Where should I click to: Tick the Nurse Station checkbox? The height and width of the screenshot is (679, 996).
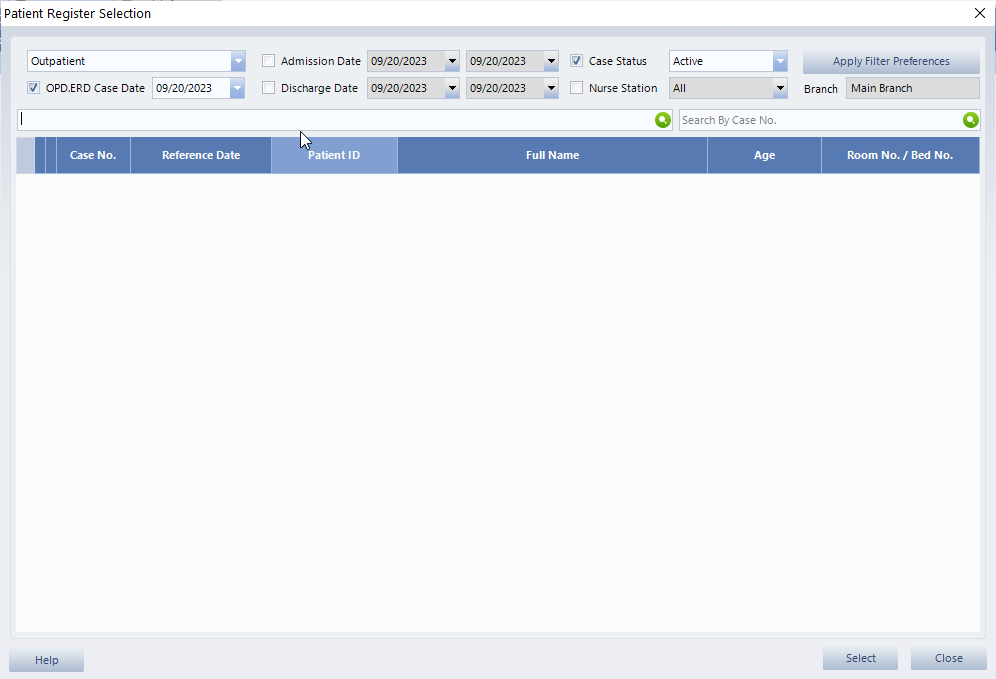pyautogui.click(x=577, y=88)
